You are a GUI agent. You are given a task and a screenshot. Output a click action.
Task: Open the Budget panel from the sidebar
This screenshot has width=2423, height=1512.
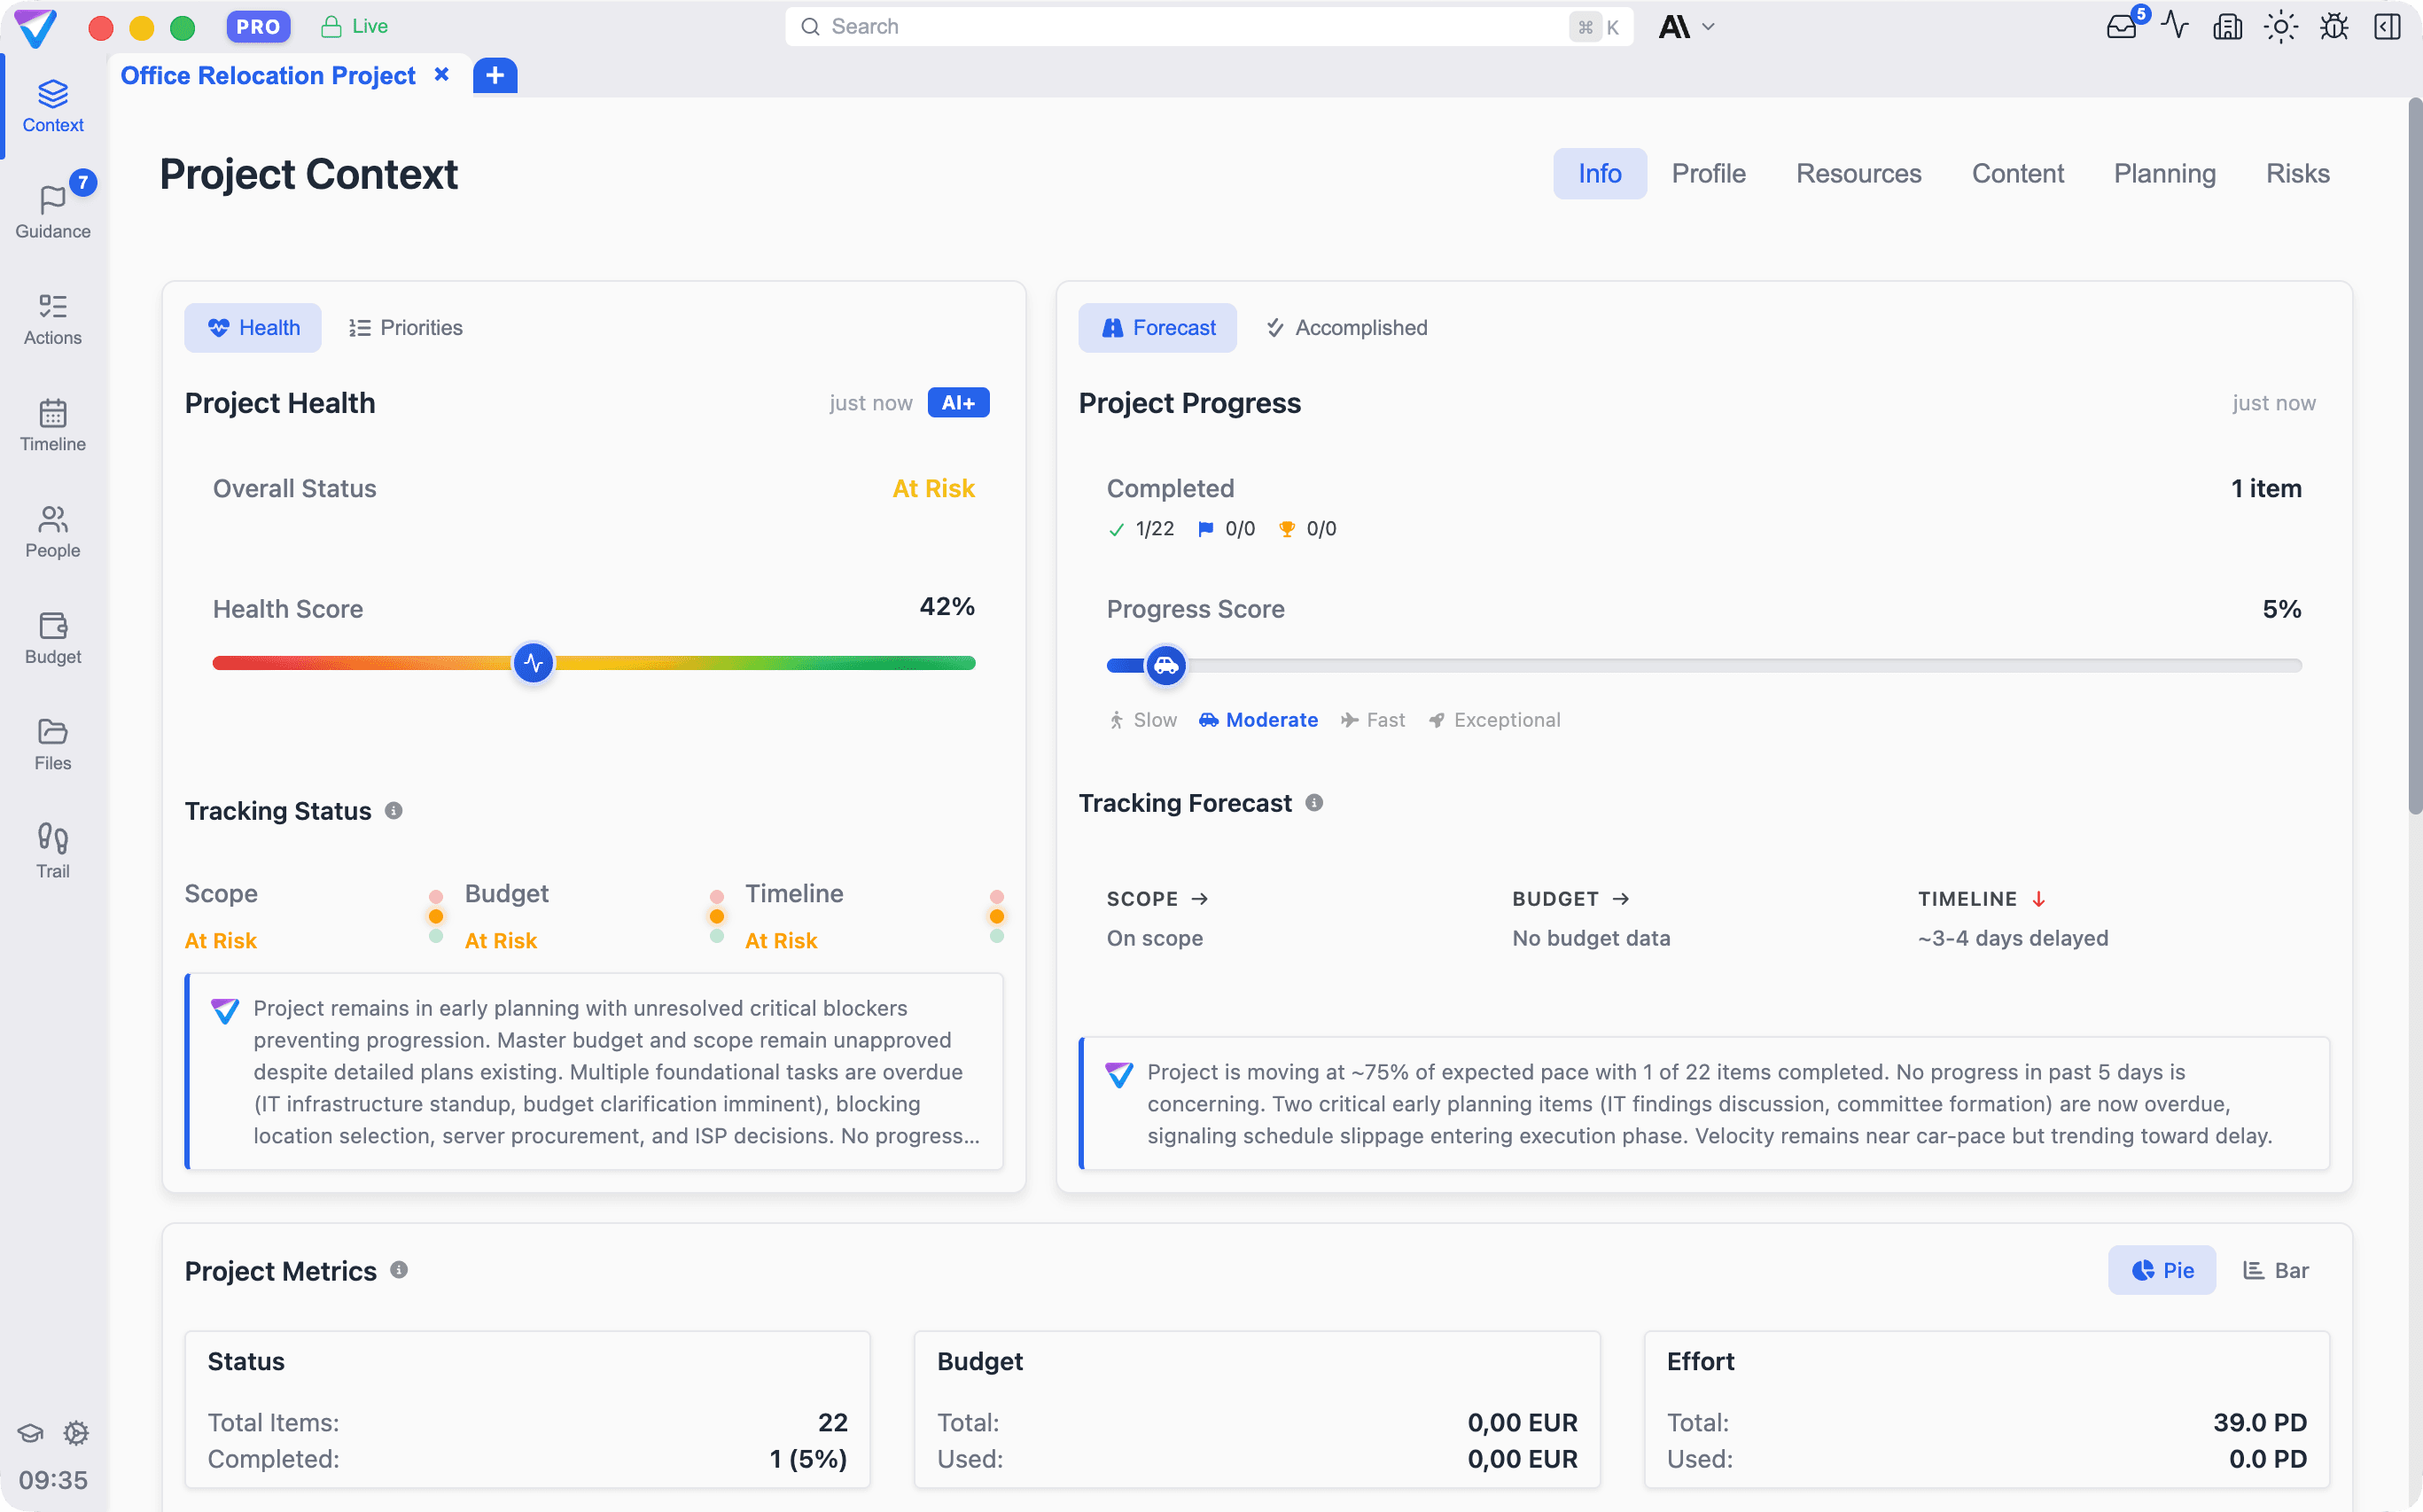[x=52, y=637]
